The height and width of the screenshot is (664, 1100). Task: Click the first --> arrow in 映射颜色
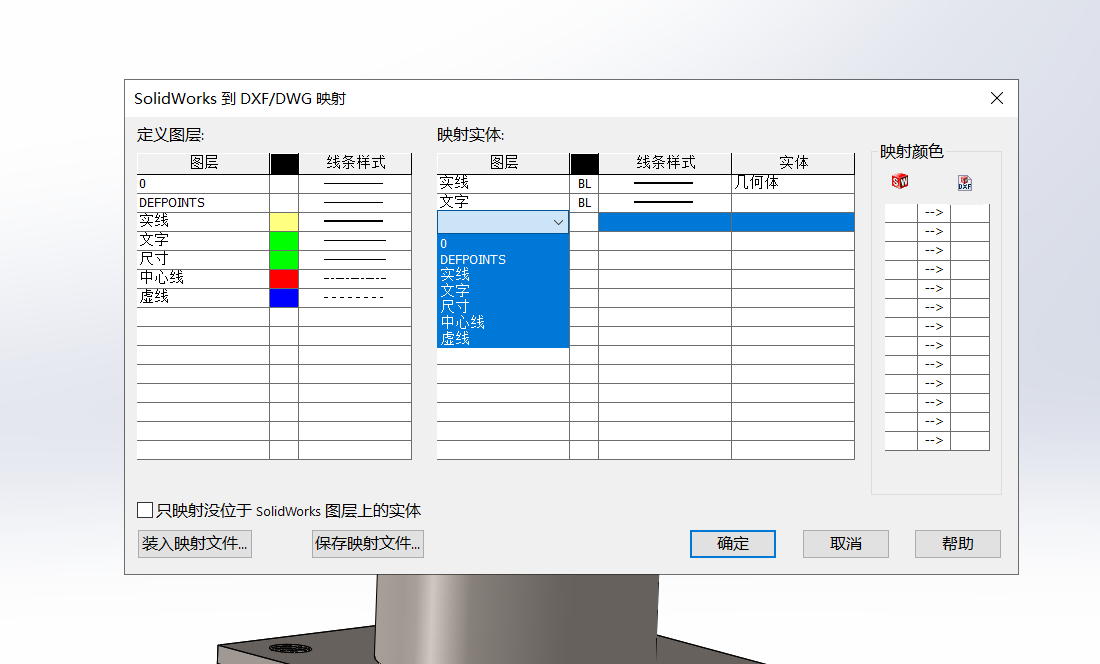934,212
